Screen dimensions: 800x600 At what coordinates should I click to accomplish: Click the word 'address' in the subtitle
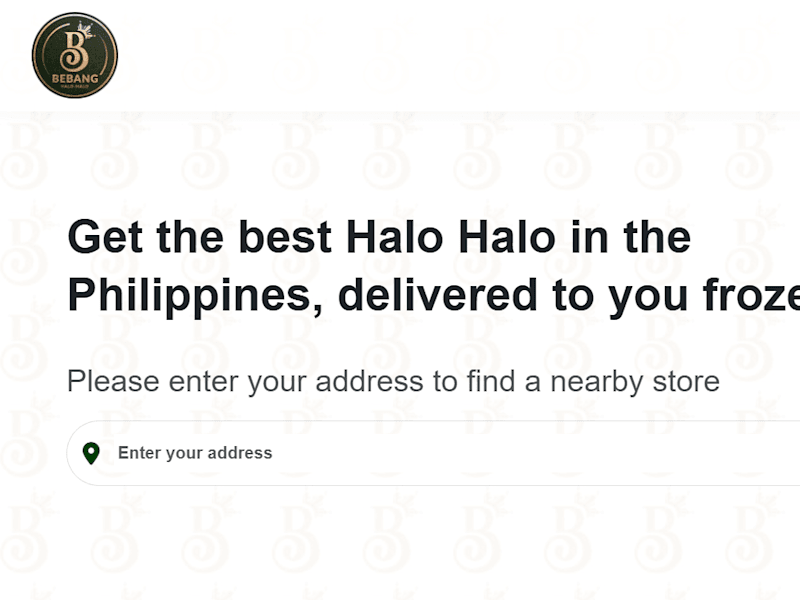(369, 381)
